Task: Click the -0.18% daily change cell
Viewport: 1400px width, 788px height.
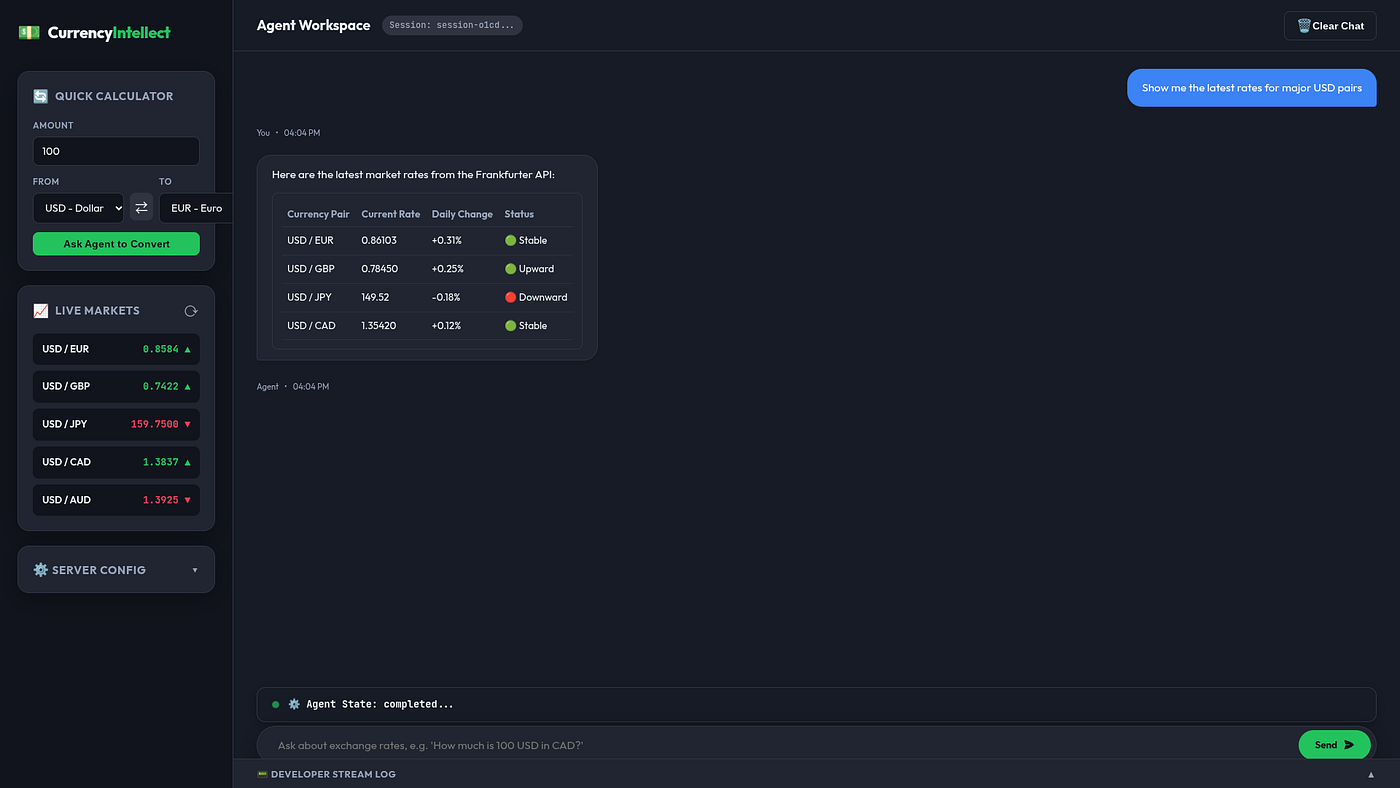Action: click(x=446, y=297)
